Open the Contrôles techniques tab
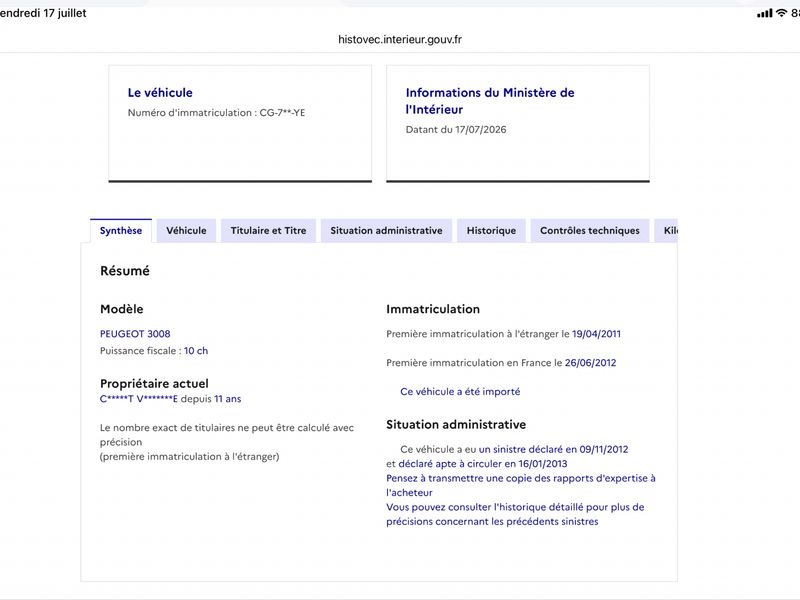This screenshot has height=600, width=800. [590, 231]
